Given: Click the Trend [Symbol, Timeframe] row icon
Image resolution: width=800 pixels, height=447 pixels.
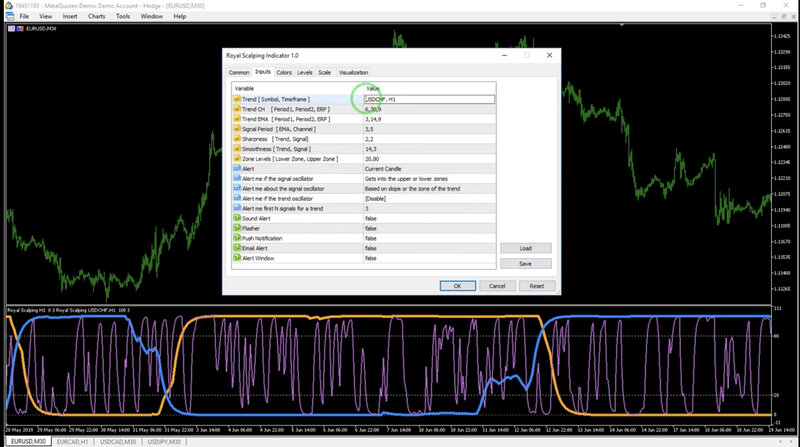Looking at the screenshot, I should click(x=237, y=99).
